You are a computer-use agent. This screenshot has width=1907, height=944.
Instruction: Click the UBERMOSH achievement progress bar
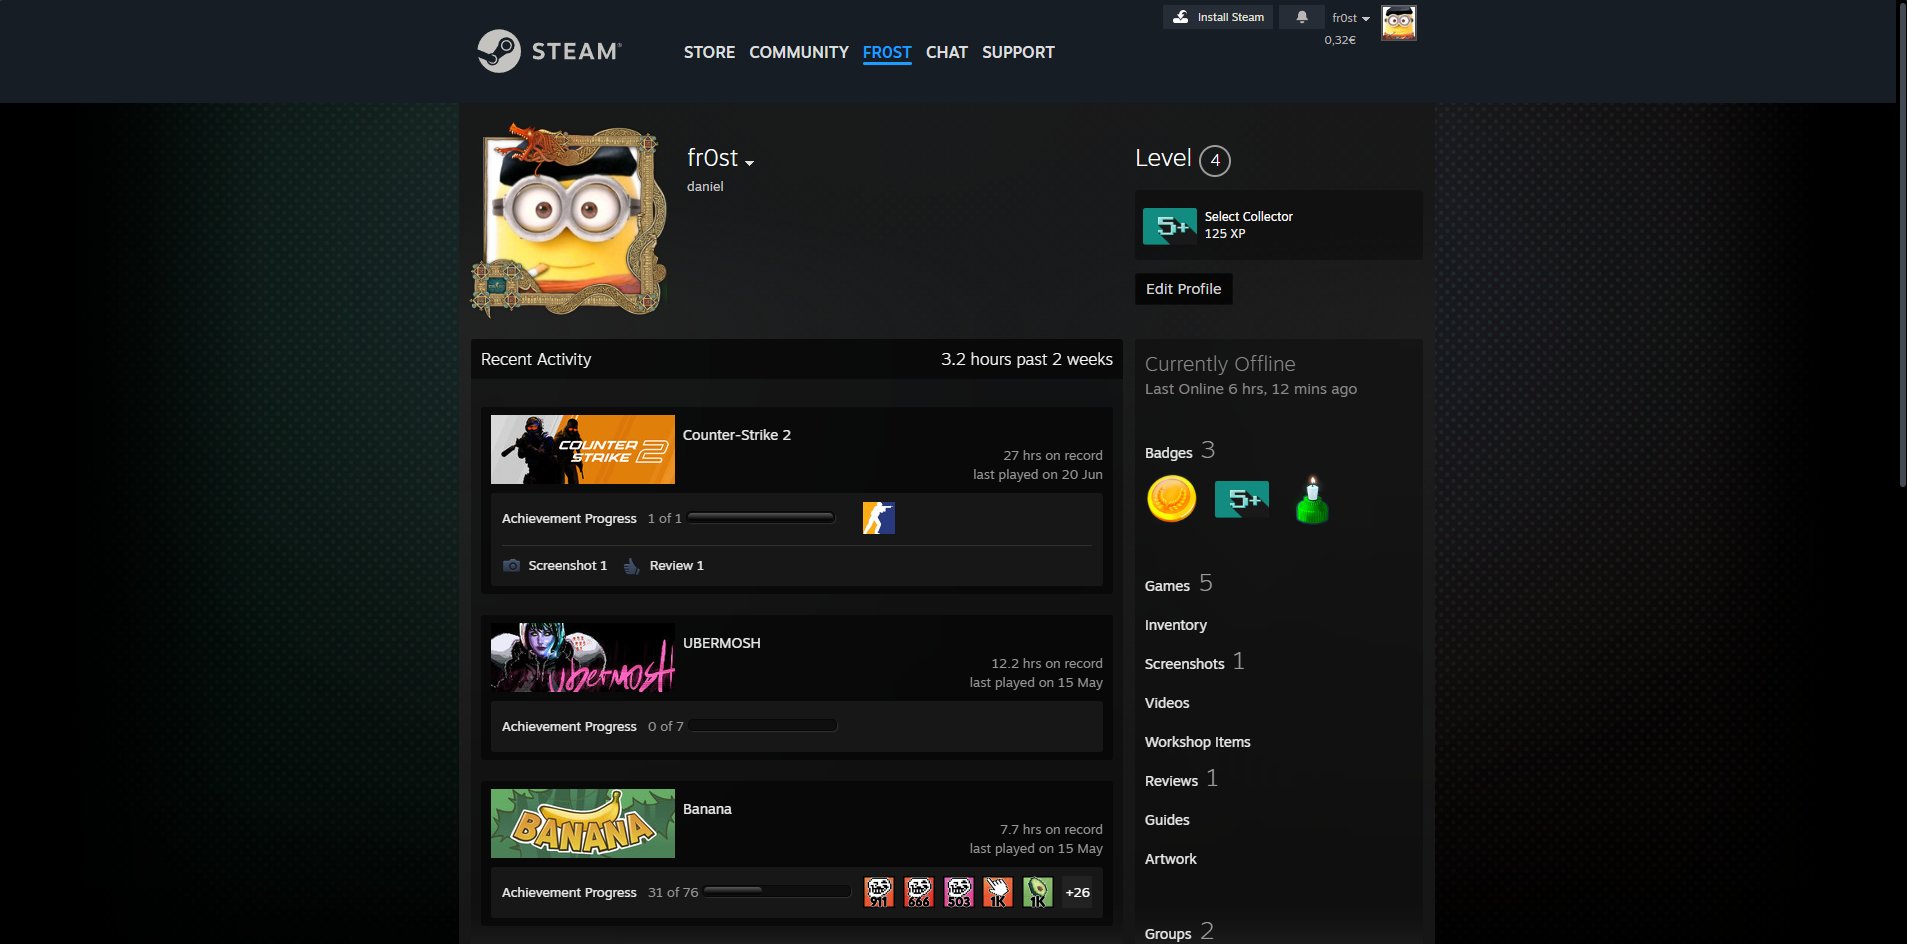click(763, 726)
